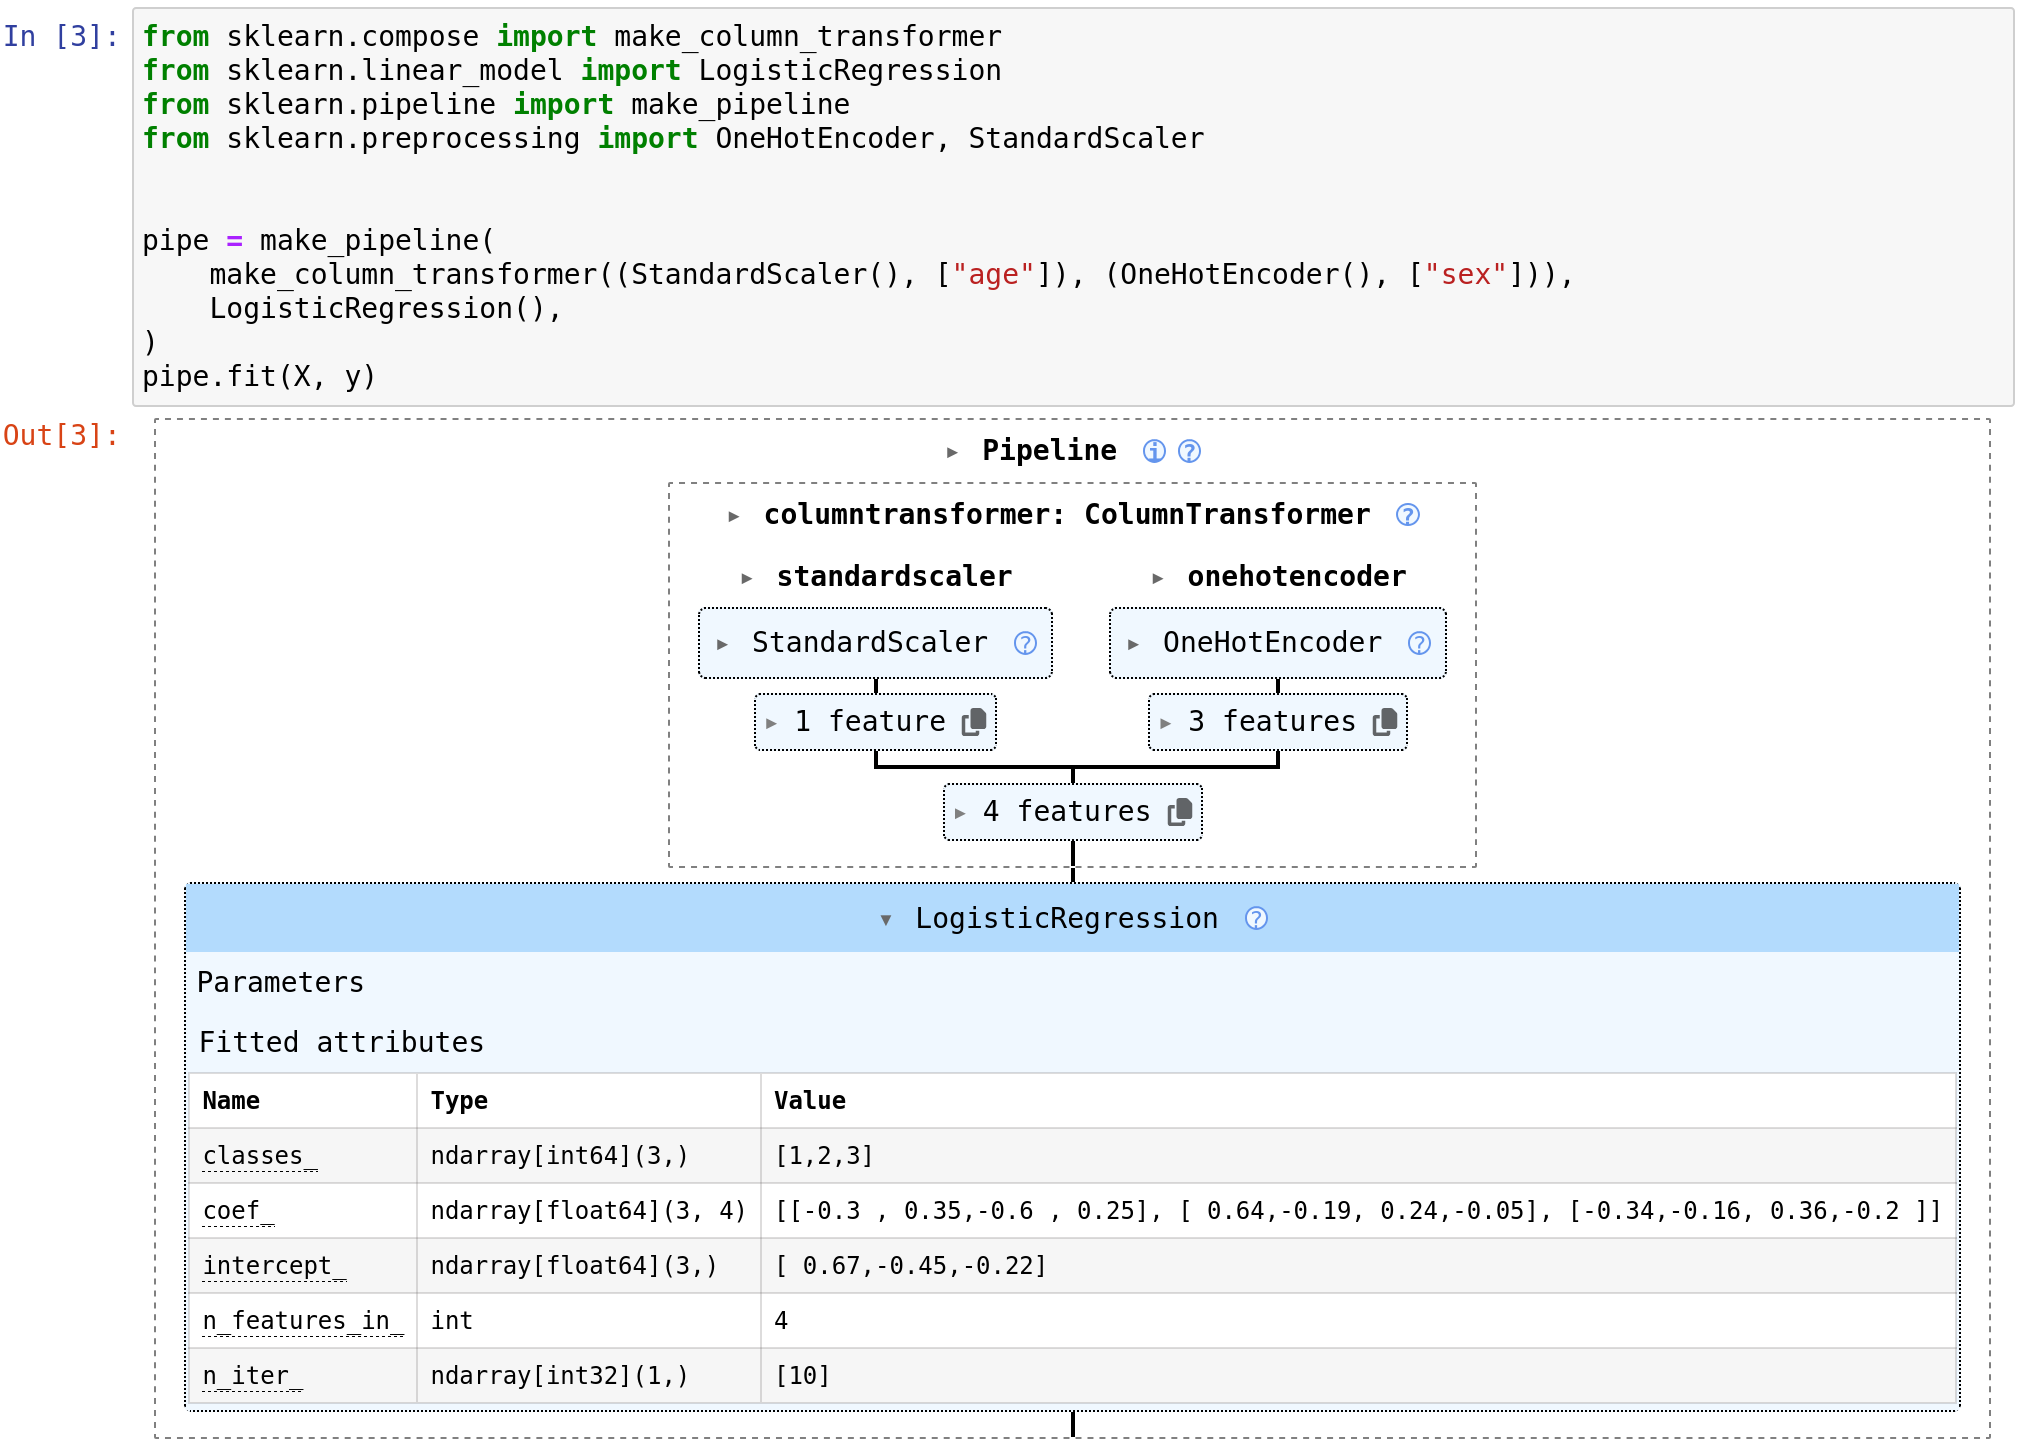Toggle the Fitted attributes section

pyautogui.click(x=341, y=1042)
